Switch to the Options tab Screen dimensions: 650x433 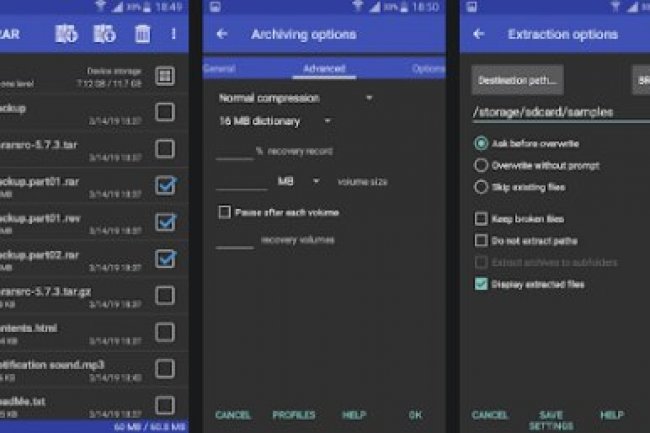428,69
